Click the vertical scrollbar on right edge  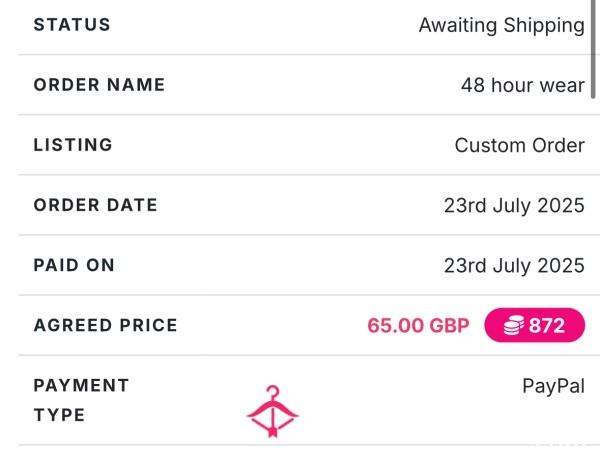pos(593,49)
